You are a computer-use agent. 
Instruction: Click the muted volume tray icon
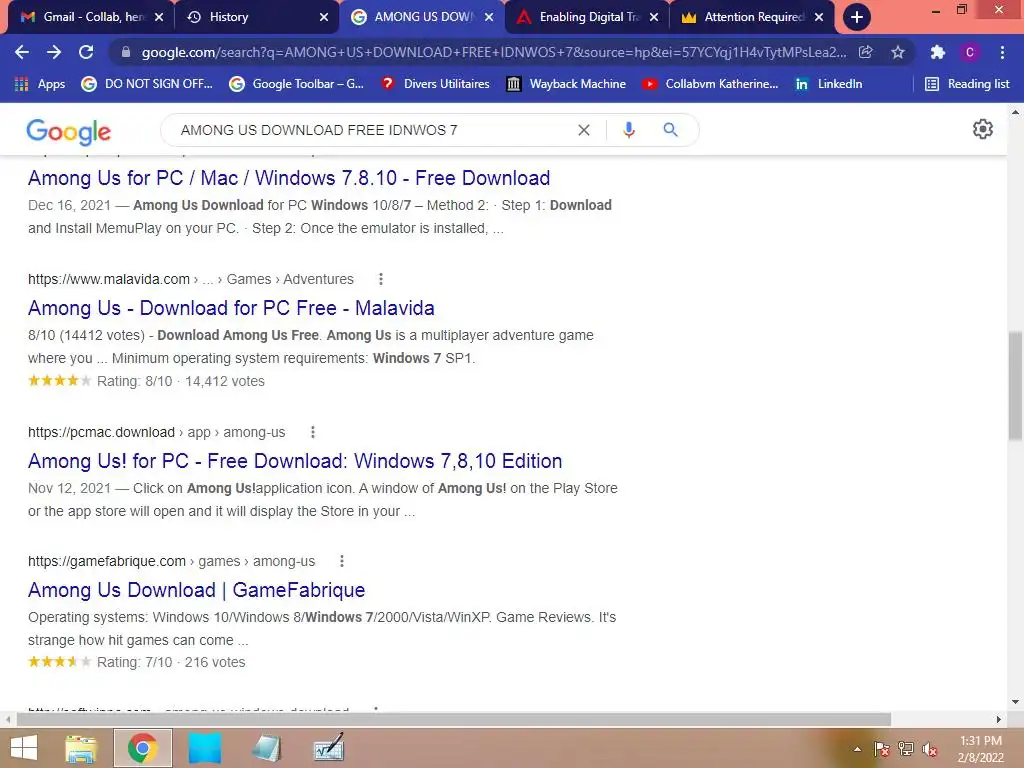pyautogui.click(x=930, y=749)
